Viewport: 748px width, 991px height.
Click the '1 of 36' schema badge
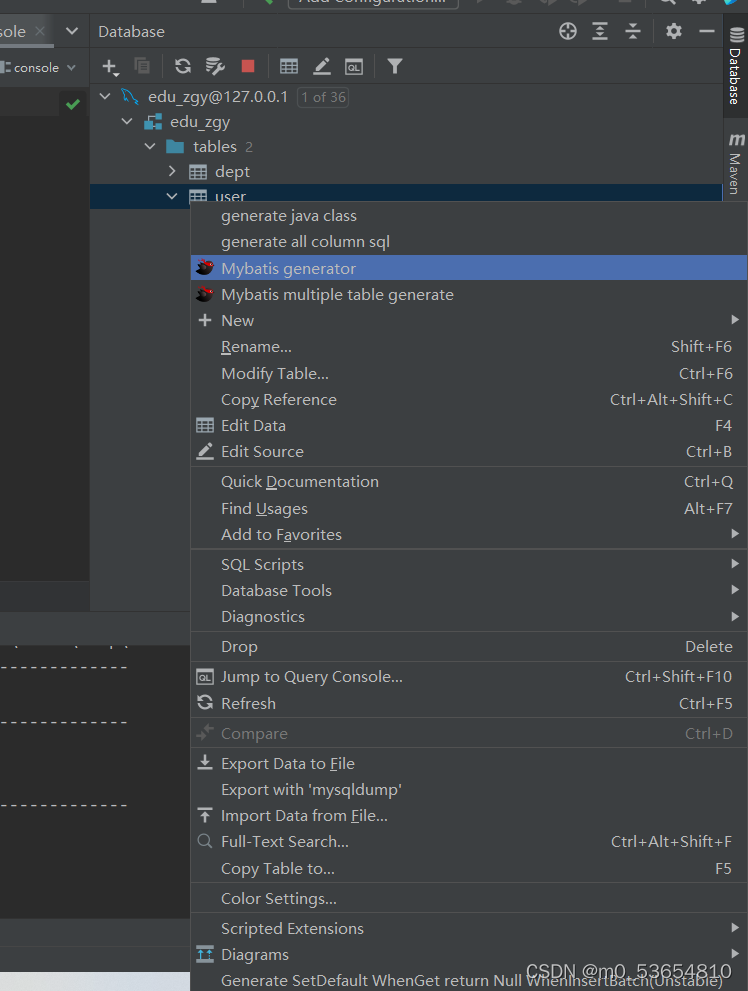[323, 97]
